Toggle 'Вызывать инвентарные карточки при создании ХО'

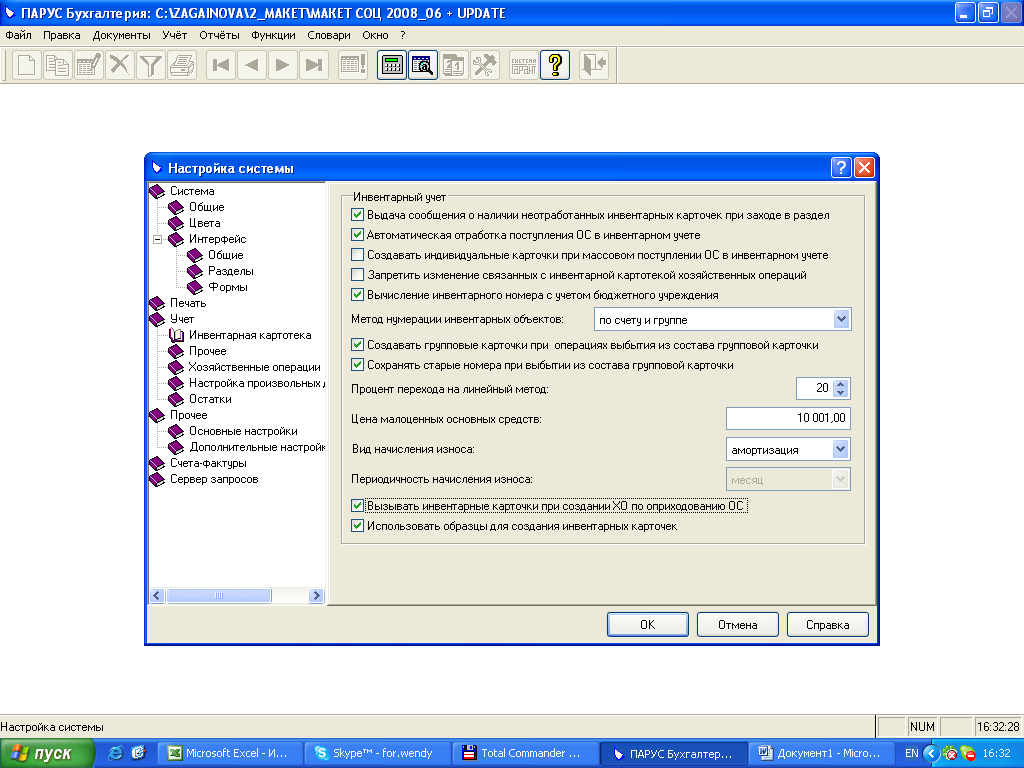pos(357,505)
